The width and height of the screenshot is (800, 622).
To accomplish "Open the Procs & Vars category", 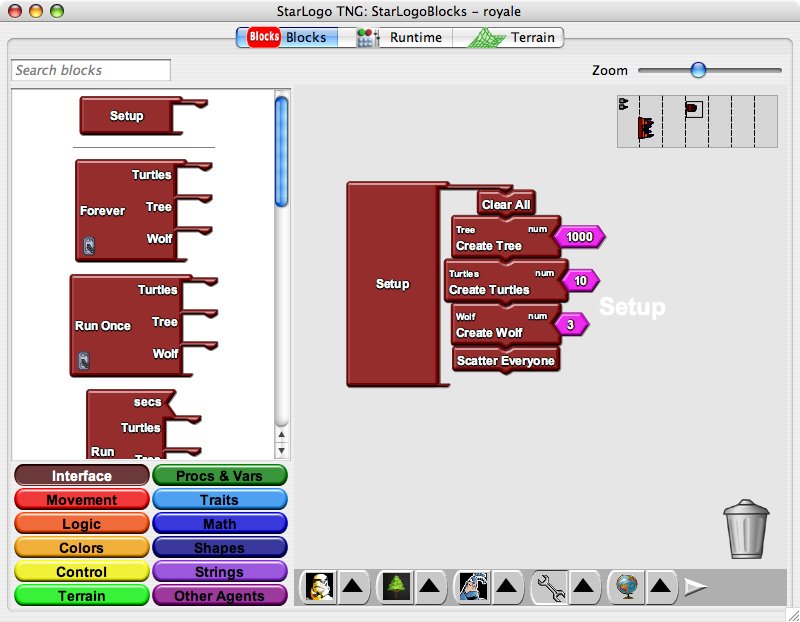I will pos(219,476).
